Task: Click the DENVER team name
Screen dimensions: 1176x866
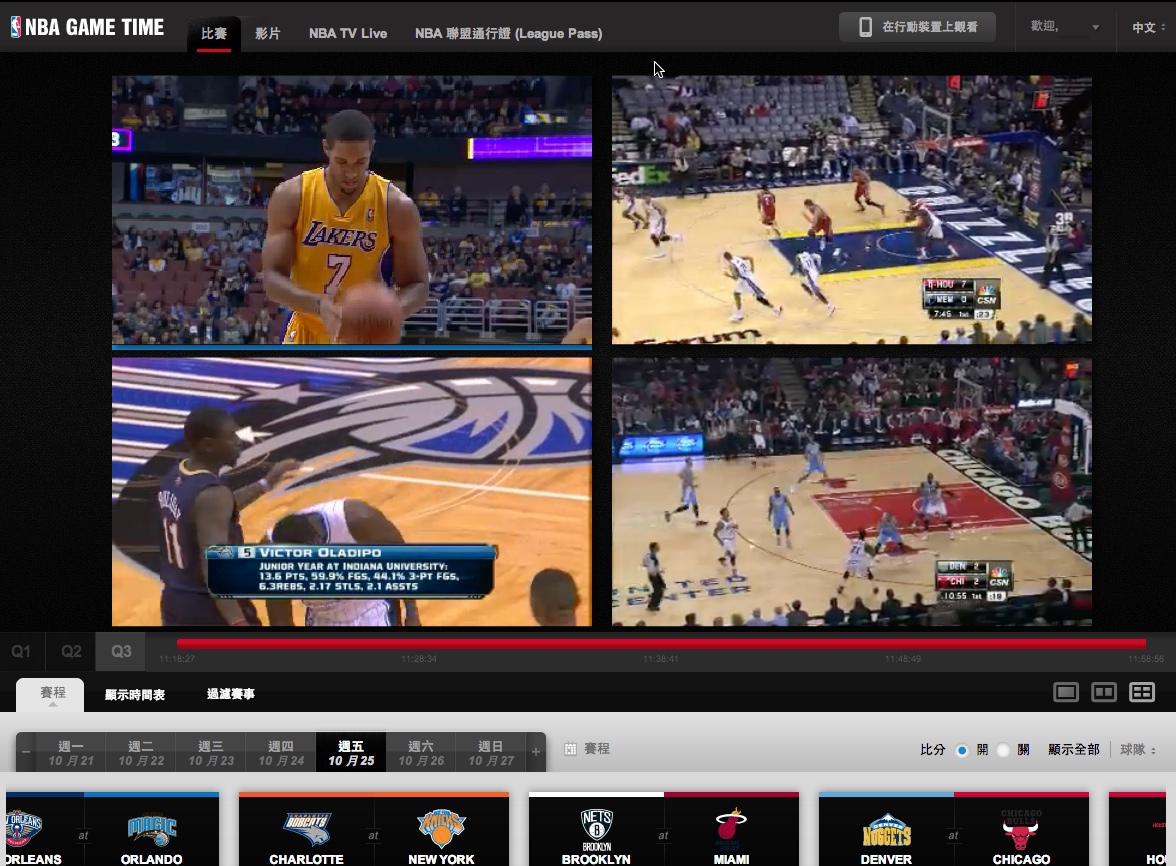Action: click(886, 859)
